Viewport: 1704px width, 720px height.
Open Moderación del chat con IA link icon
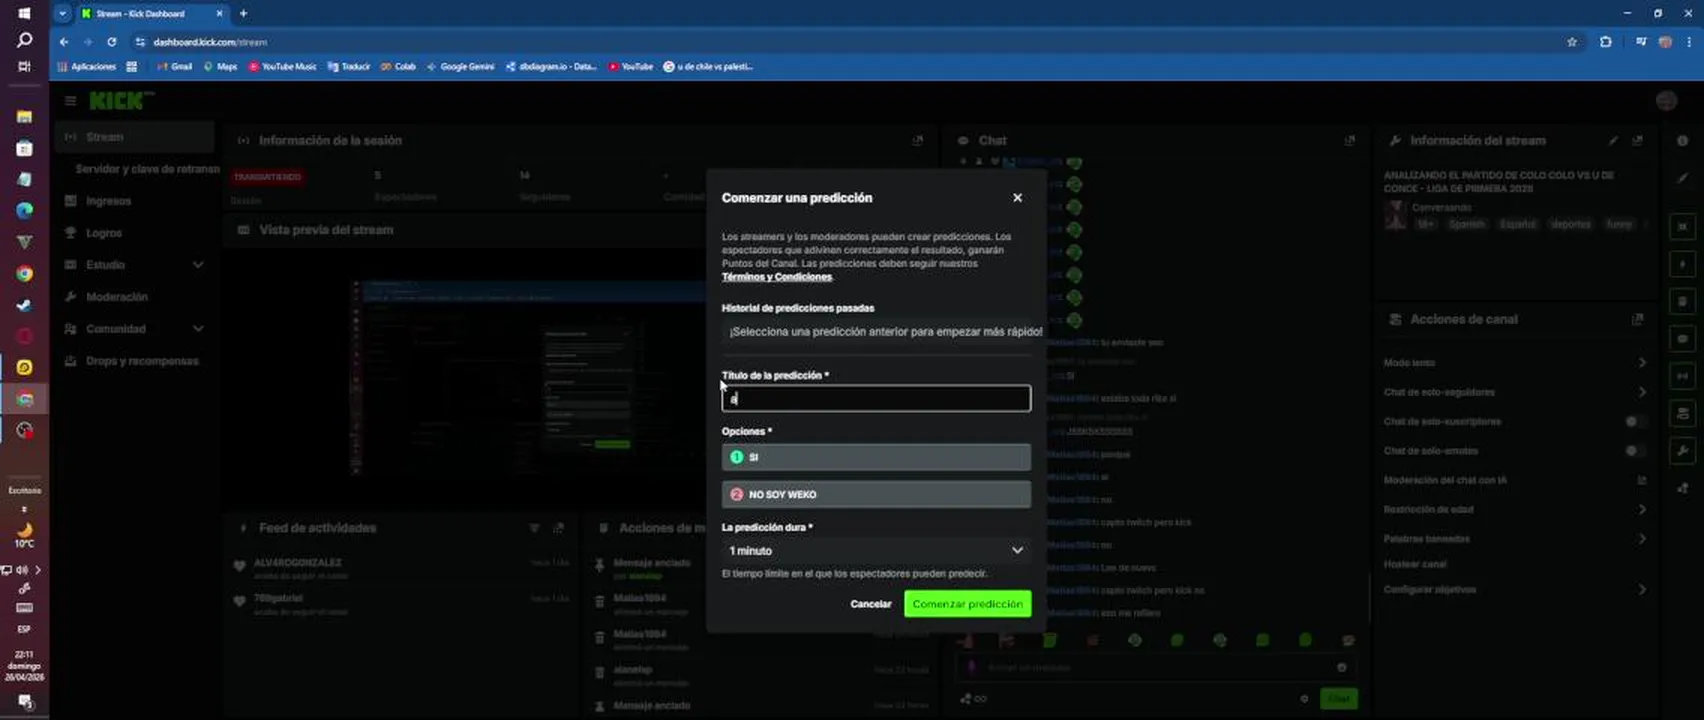point(1641,480)
